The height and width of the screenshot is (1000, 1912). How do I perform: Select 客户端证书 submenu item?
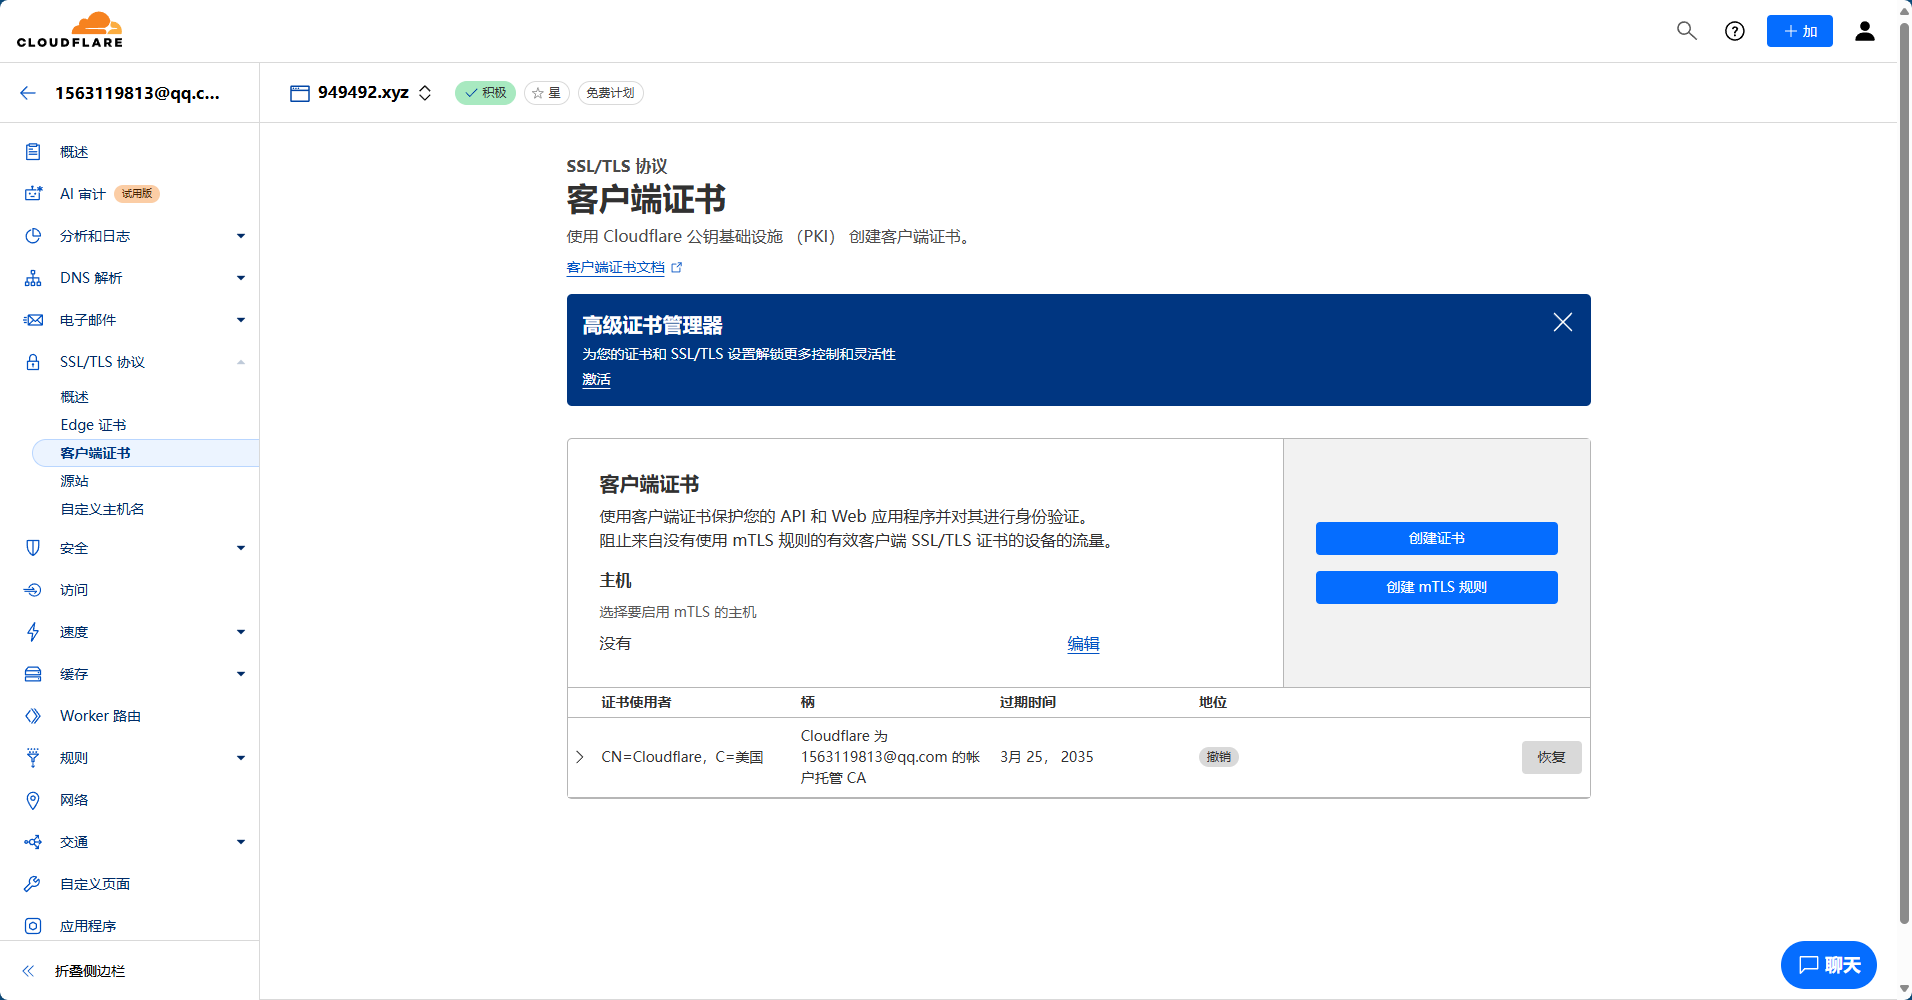click(145, 453)
